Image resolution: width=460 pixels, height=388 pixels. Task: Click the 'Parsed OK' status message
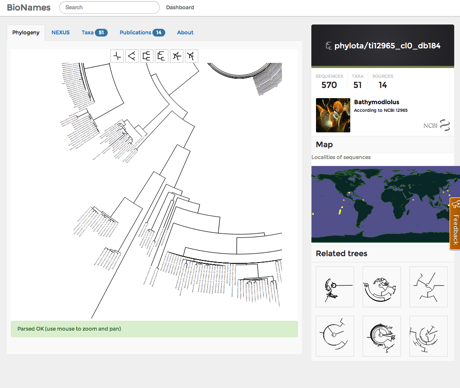(154, 329)
